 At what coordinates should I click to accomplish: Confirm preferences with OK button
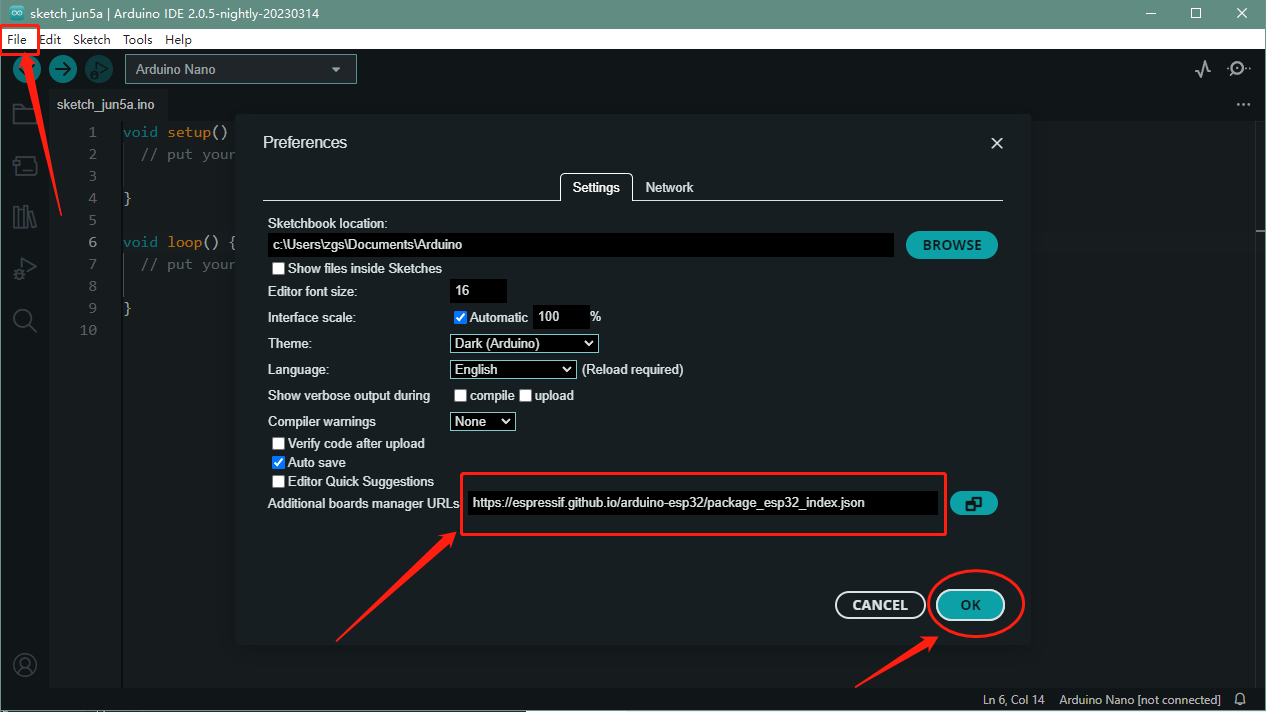pyautogui.click(x=970, y=605)
